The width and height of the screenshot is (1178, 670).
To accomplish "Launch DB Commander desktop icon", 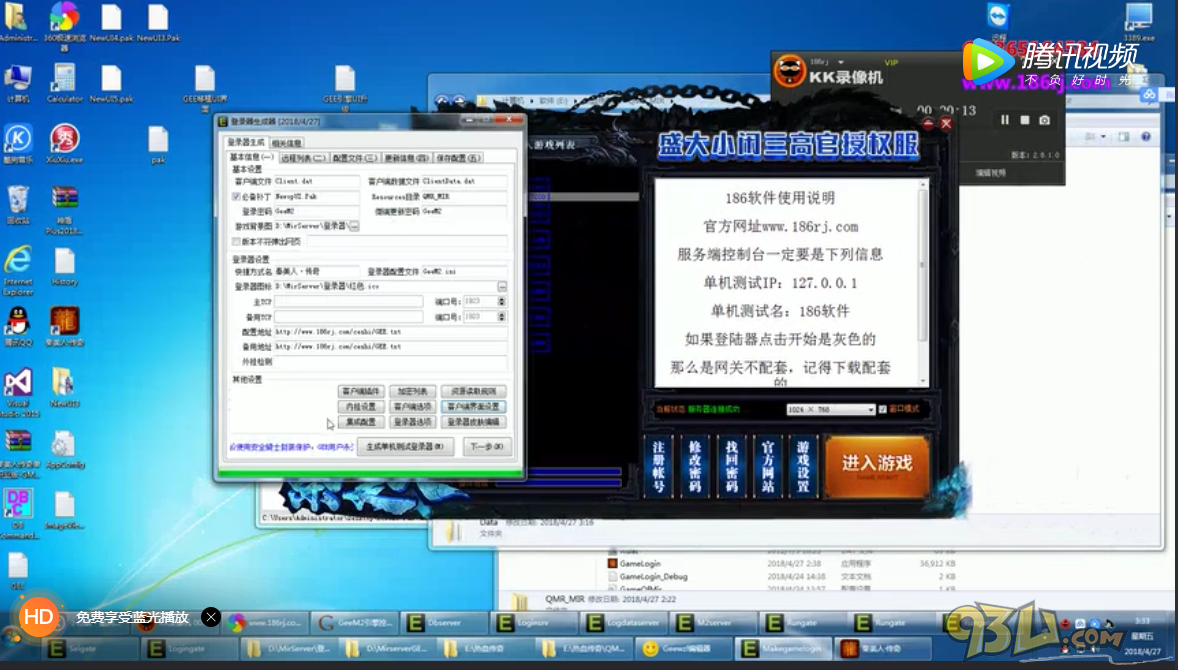I will coord(18,512).
